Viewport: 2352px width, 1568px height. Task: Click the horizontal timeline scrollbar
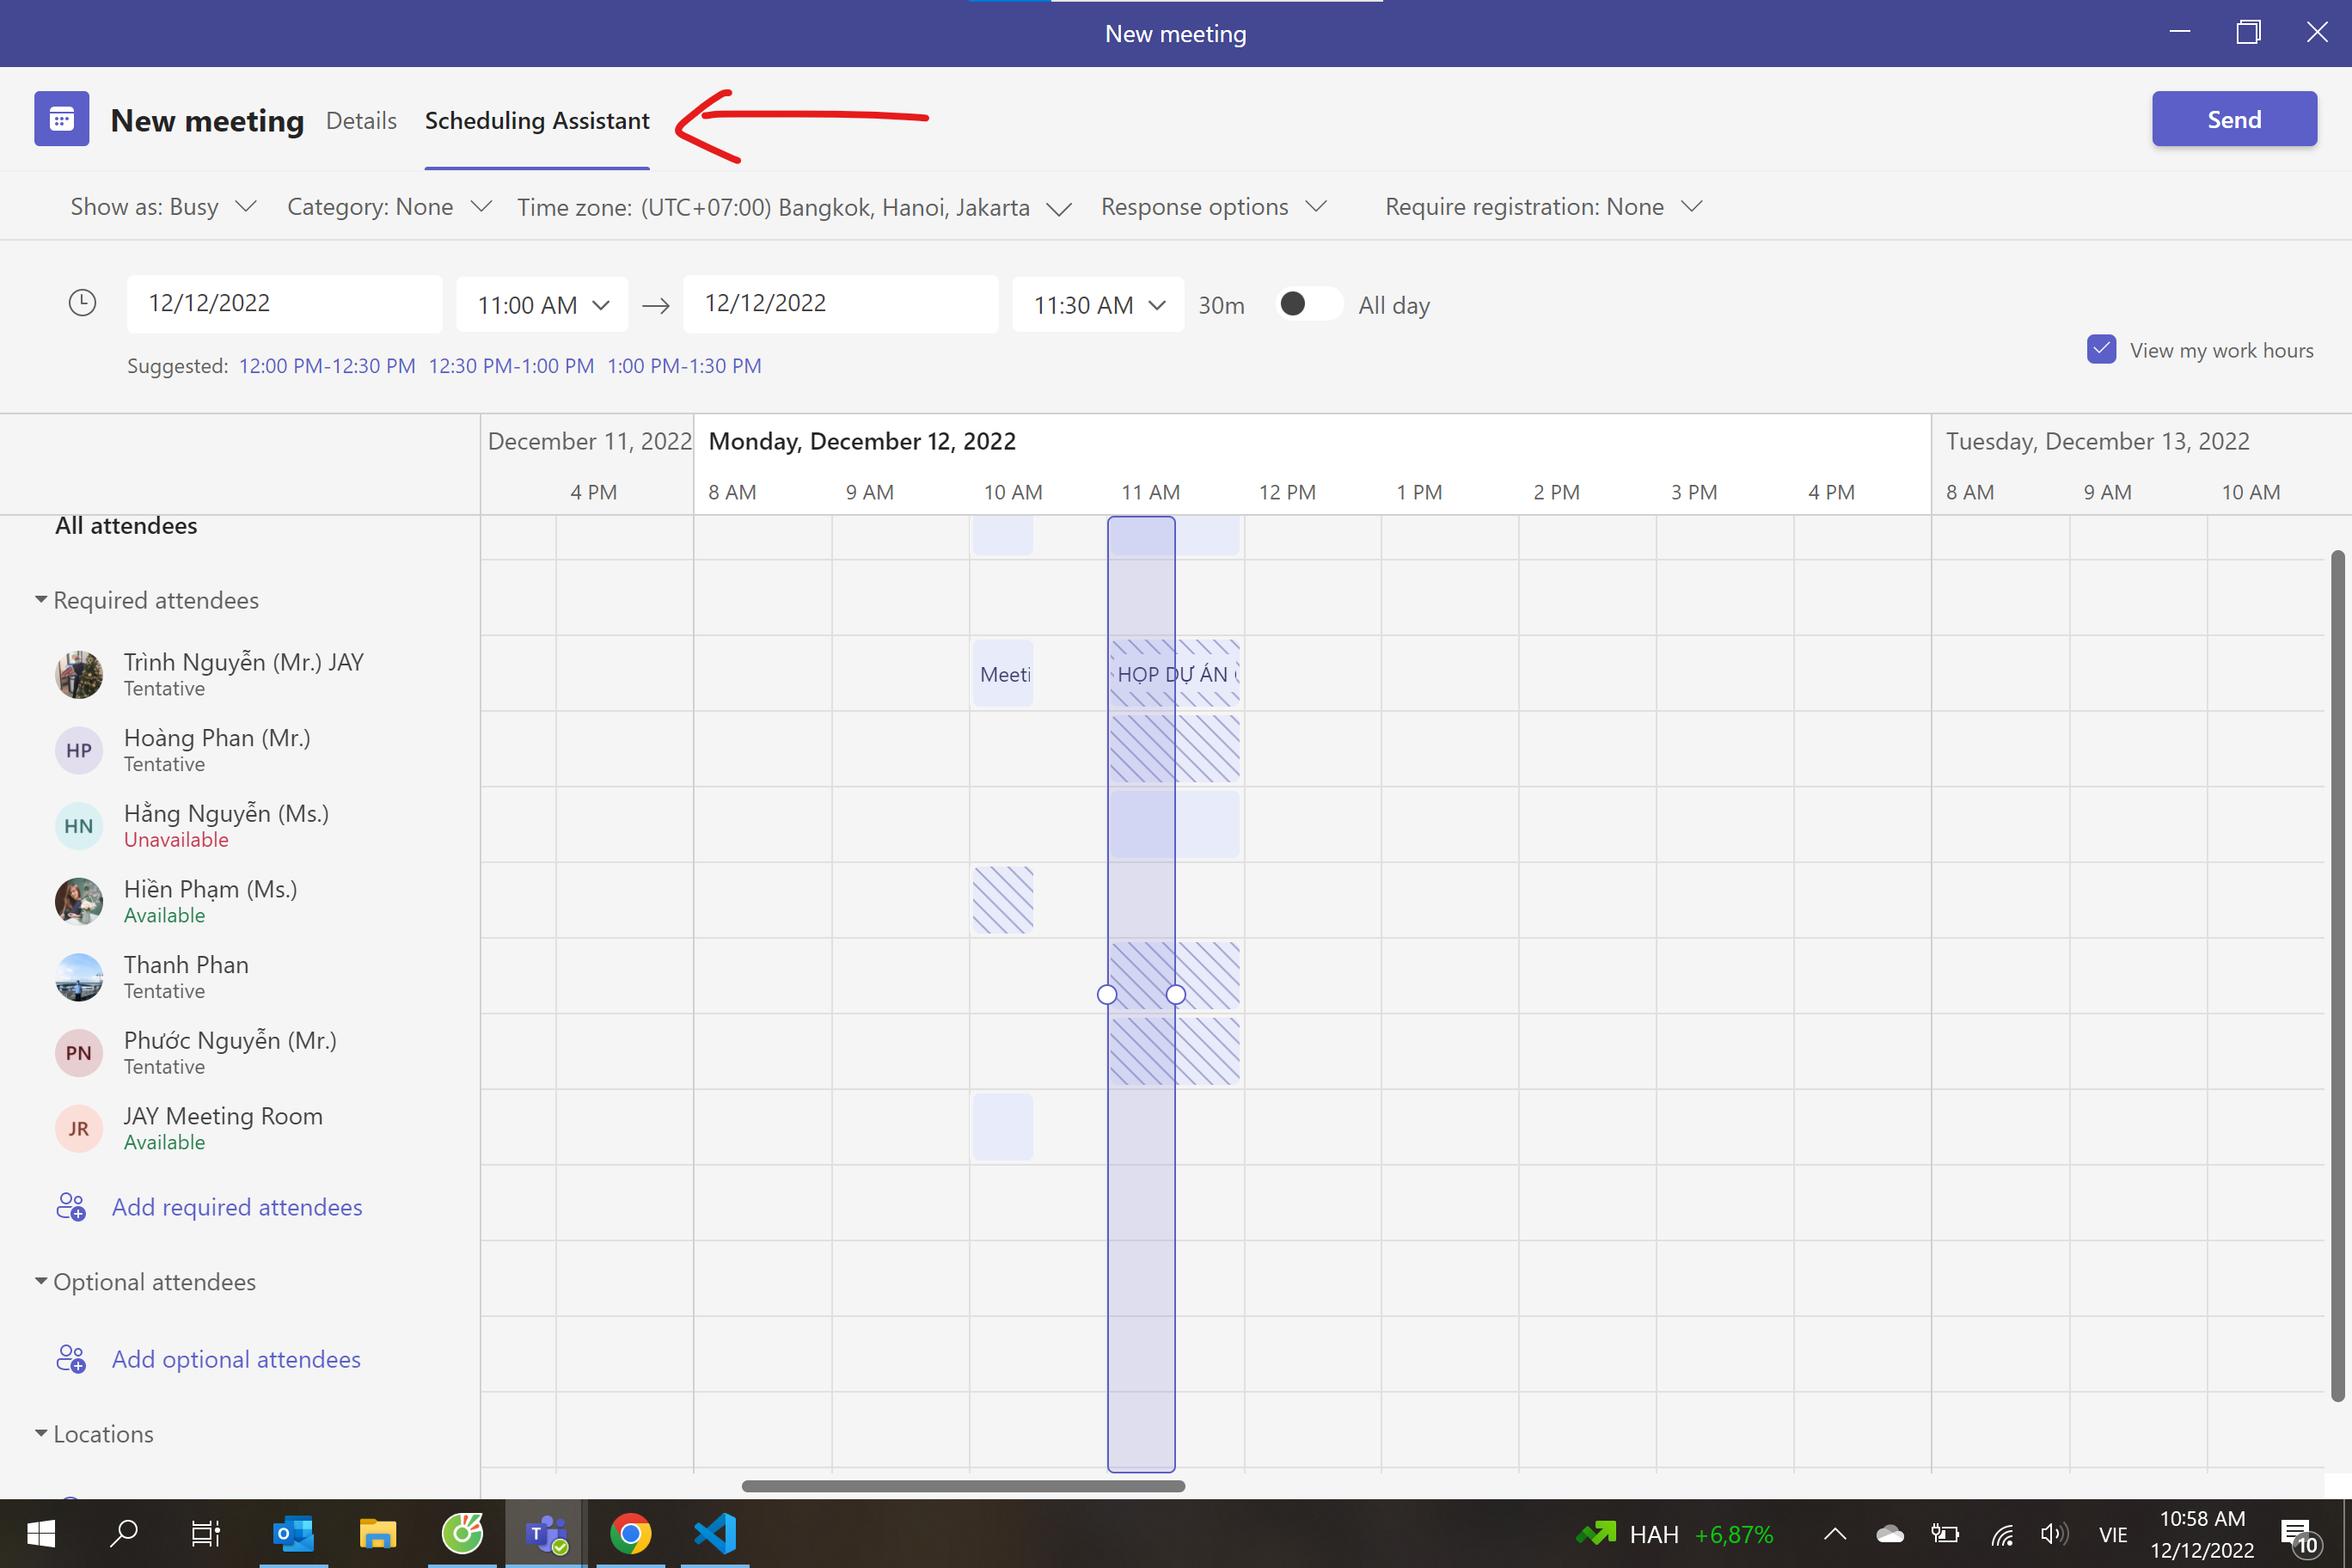963,1486
